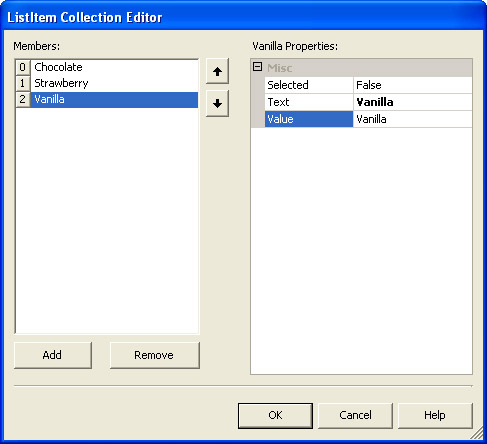Click the index 2 box
Viewport: 487px width, 444px height.
click(23, 99)
